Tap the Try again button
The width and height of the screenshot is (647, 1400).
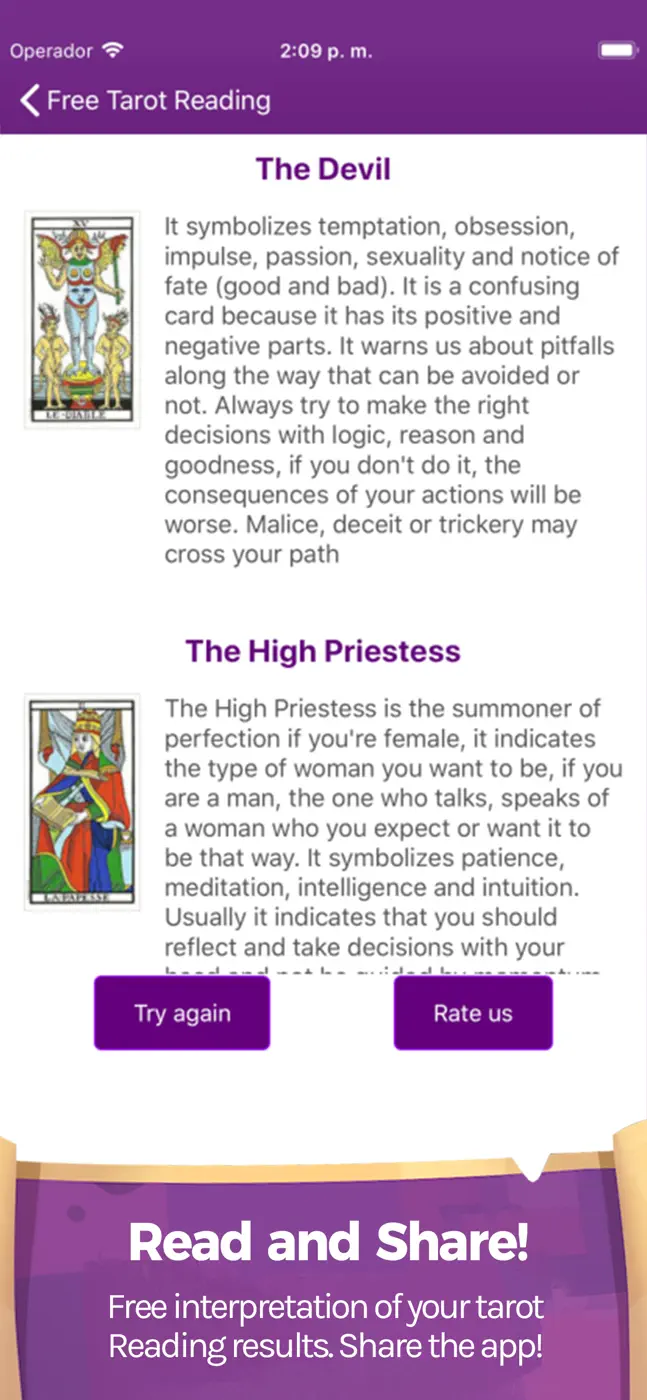[x=182, y=1013]
